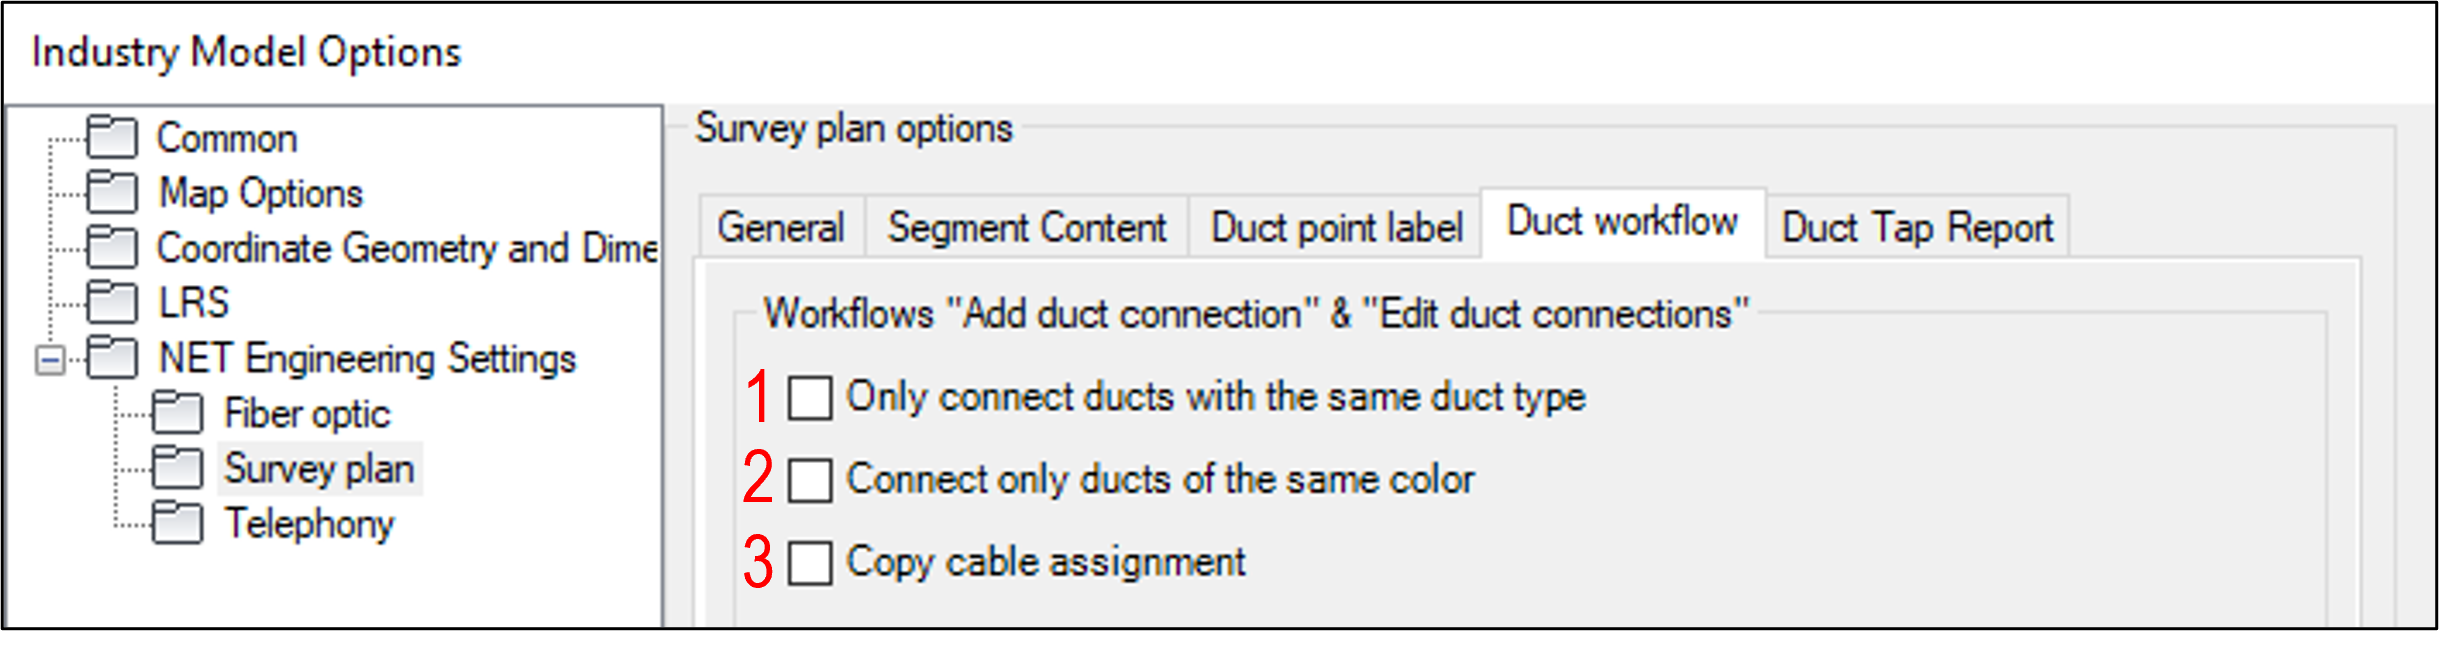Select the Telephony tree item label
This screenshot has width=2439, height=647.
309,523
